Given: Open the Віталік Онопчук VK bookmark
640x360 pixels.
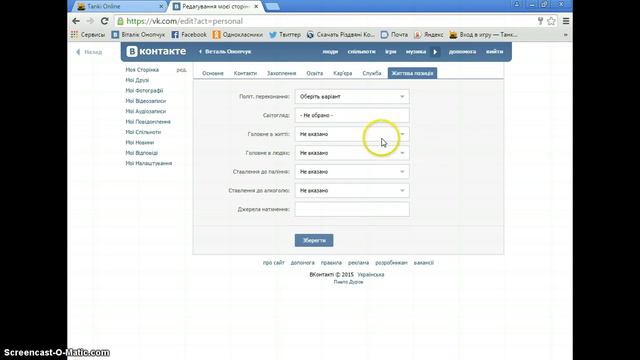Looking at the screenshot, I should (138, 35).
